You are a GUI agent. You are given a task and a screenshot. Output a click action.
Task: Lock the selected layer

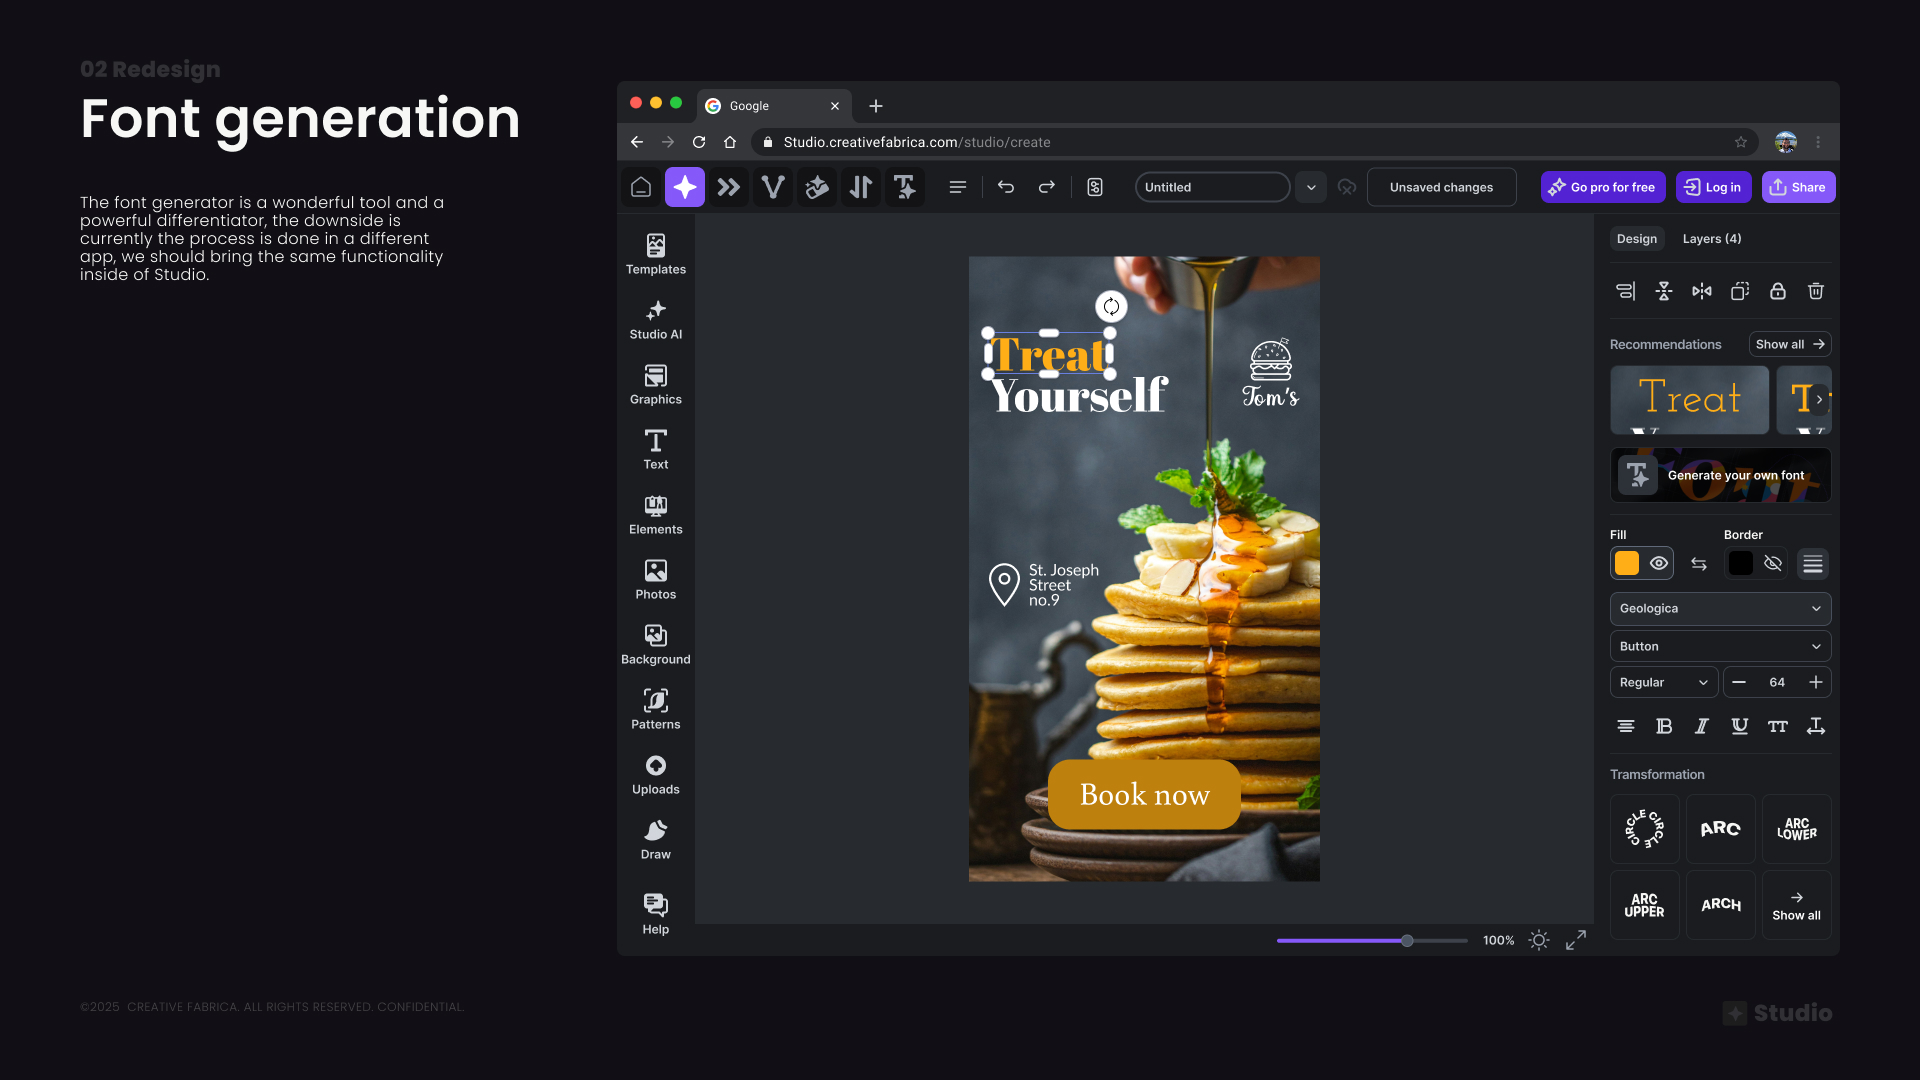[x=1777, y=291]
